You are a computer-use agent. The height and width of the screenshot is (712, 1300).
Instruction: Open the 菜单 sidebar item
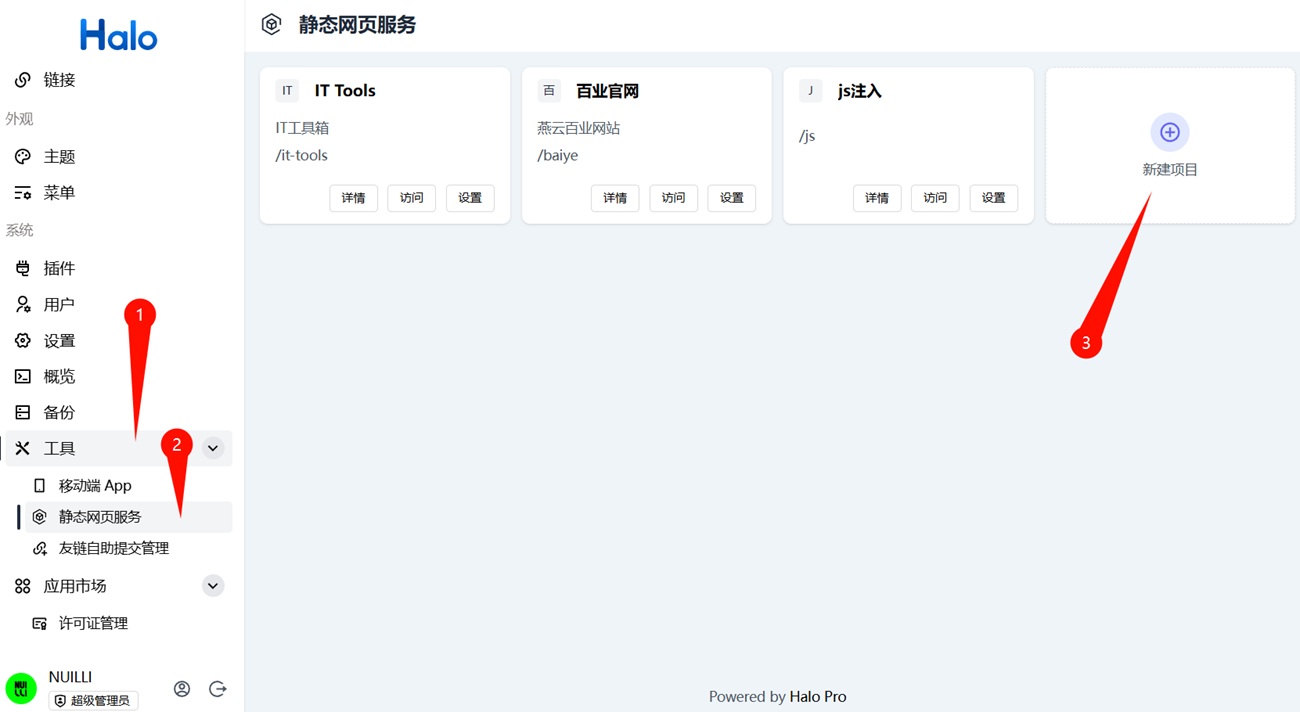(59, 193)
